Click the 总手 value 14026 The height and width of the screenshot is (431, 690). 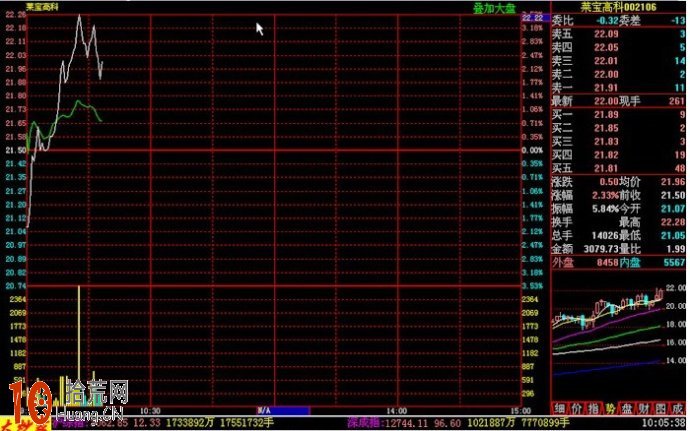tap(604, 236)
